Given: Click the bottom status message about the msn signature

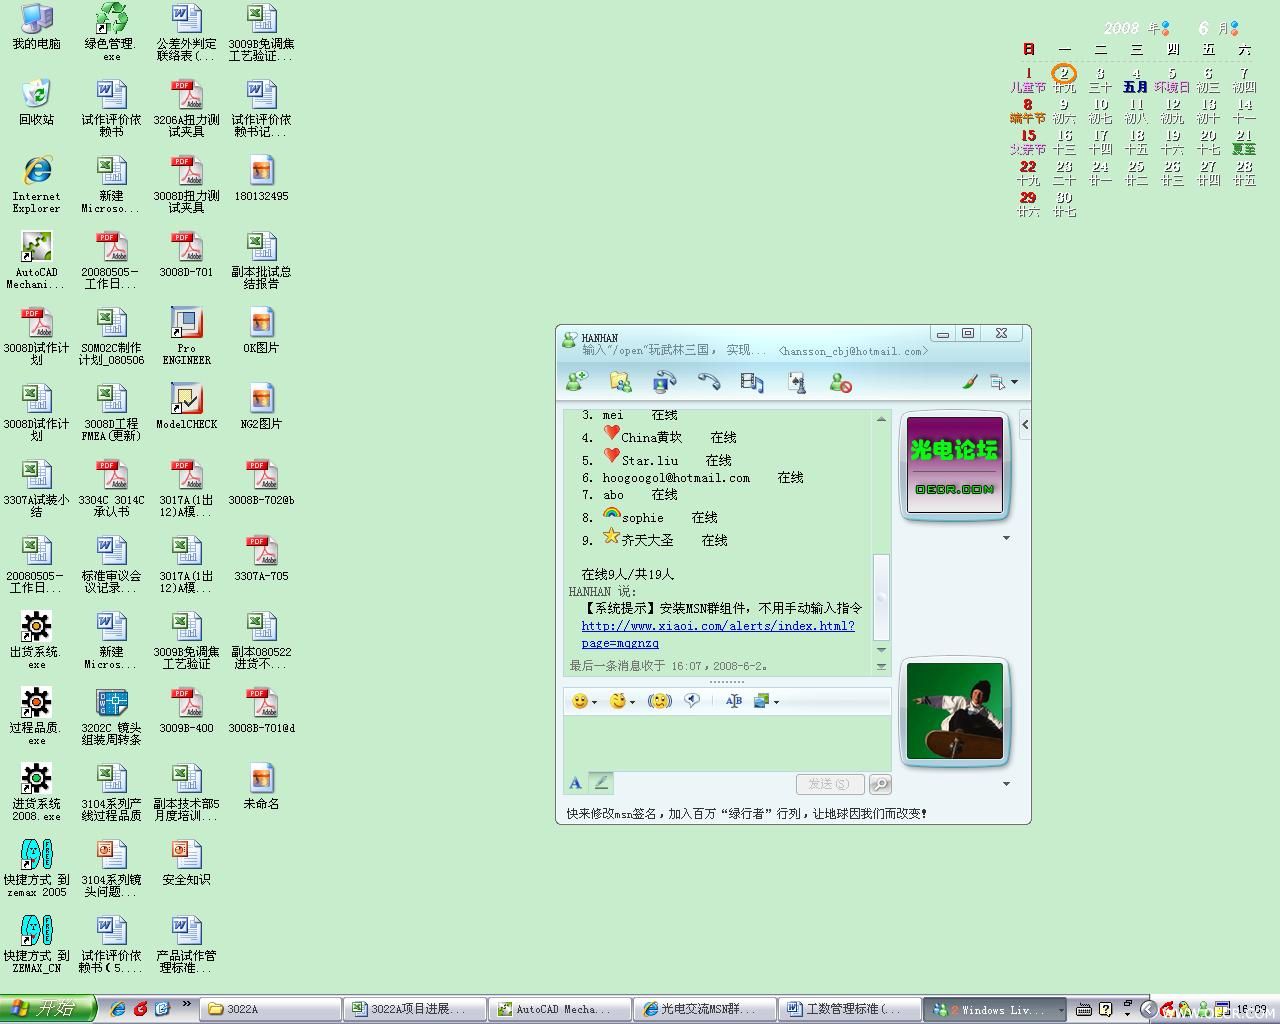Looking at the screenshot, I should point(746,813).
